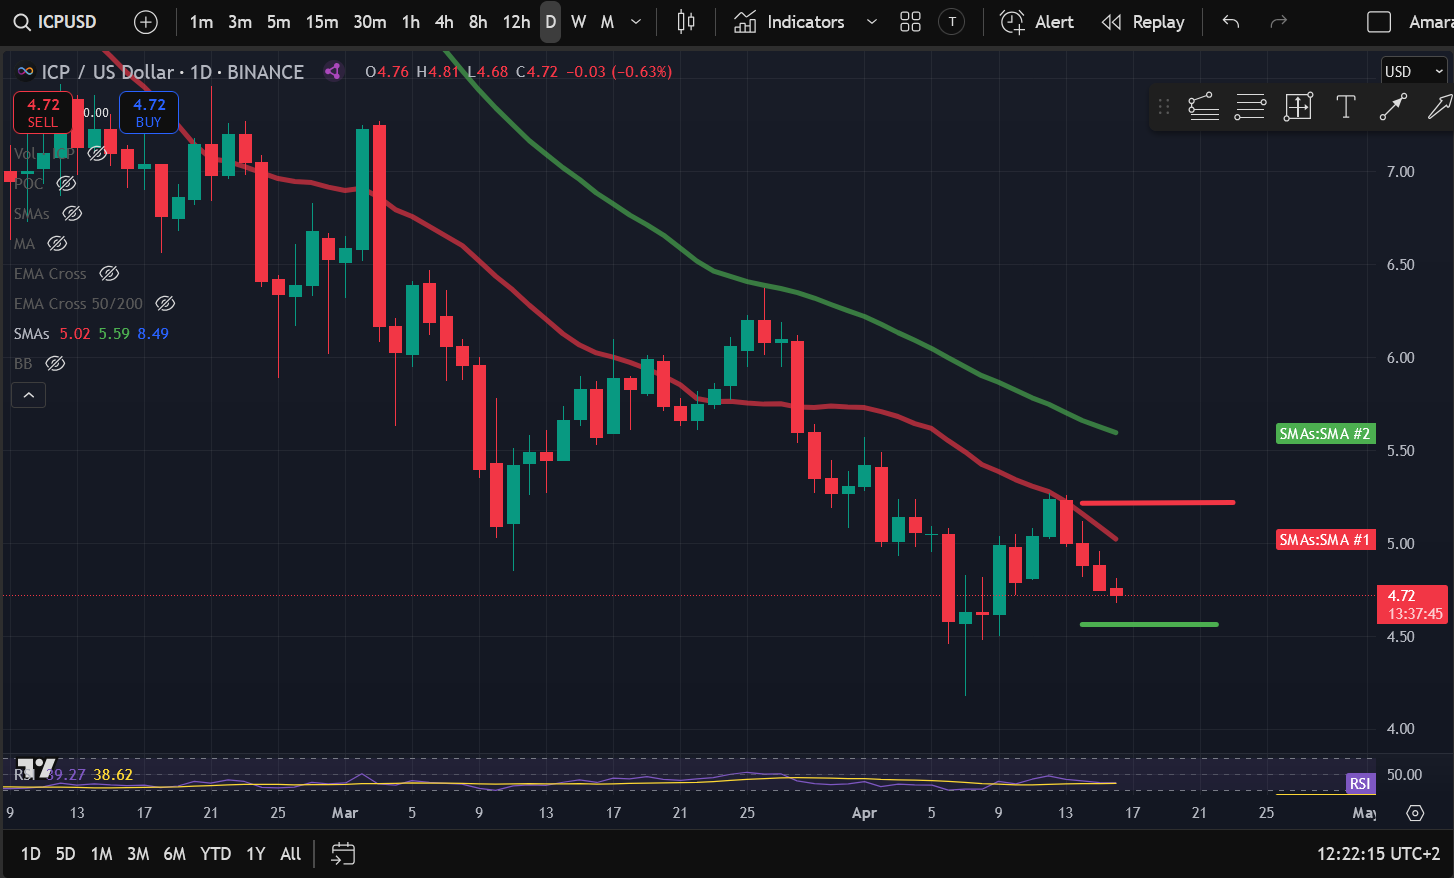Select the horizontal lines drawing tool with two endpoints

tap(1250, 106)
